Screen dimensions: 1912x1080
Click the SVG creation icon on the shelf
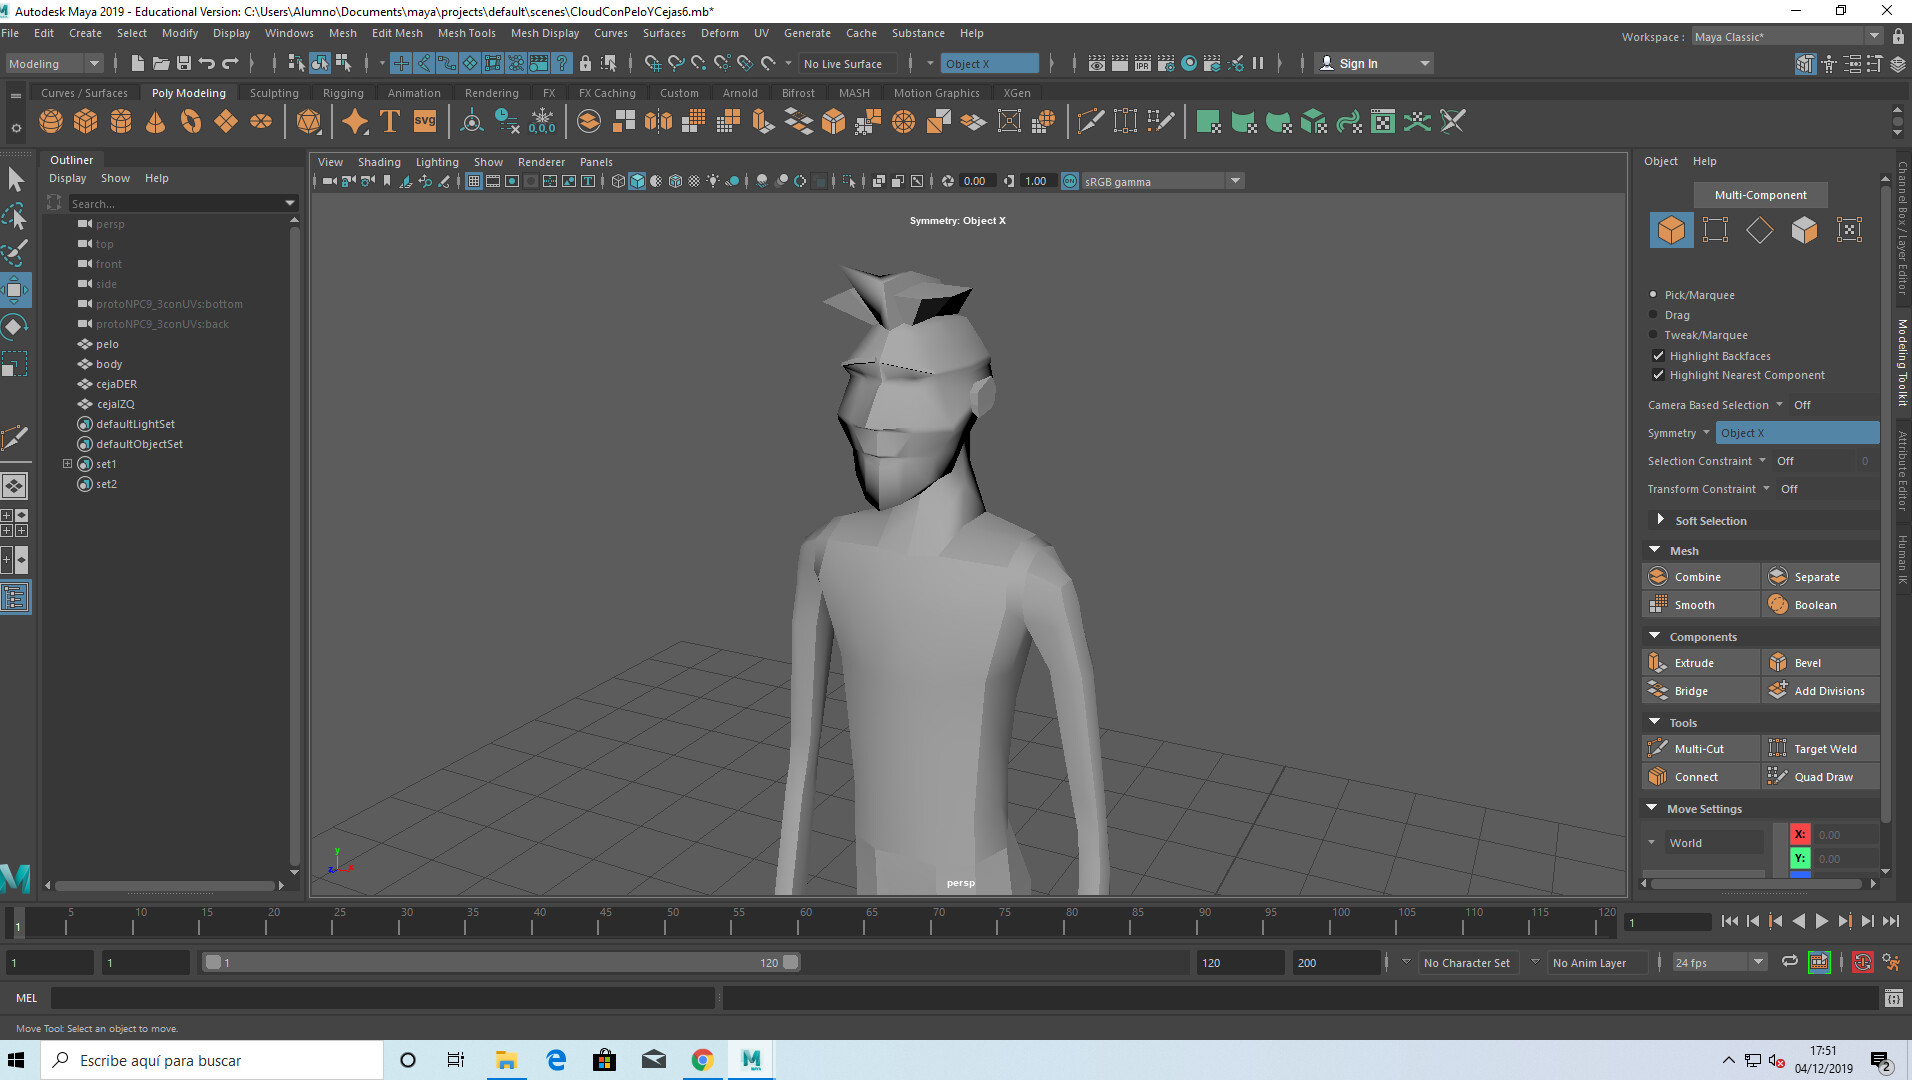coord(424,121)
